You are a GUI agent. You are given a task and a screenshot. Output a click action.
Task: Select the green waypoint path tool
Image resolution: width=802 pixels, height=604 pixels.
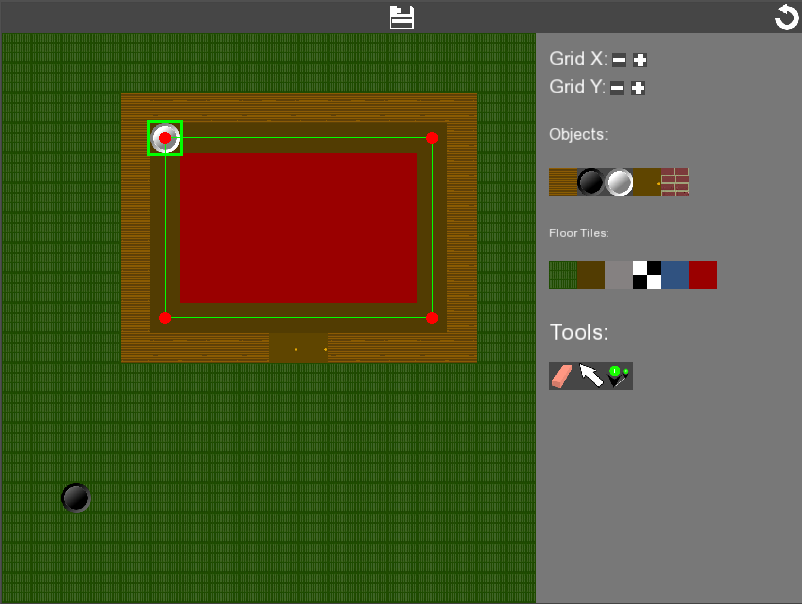point(618,376)
